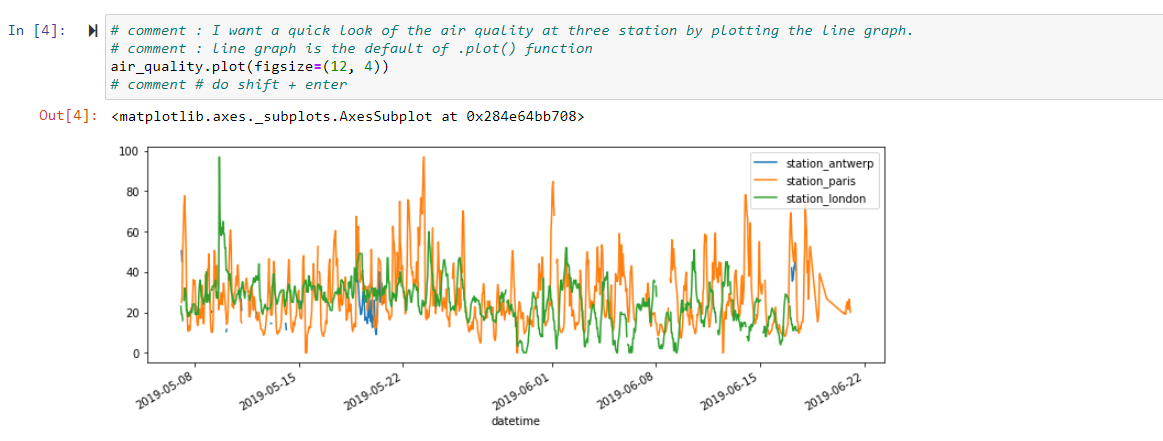Click the comment line about .plot() default
This screenshot has height=441, width=1163.
tap(351, 49)
